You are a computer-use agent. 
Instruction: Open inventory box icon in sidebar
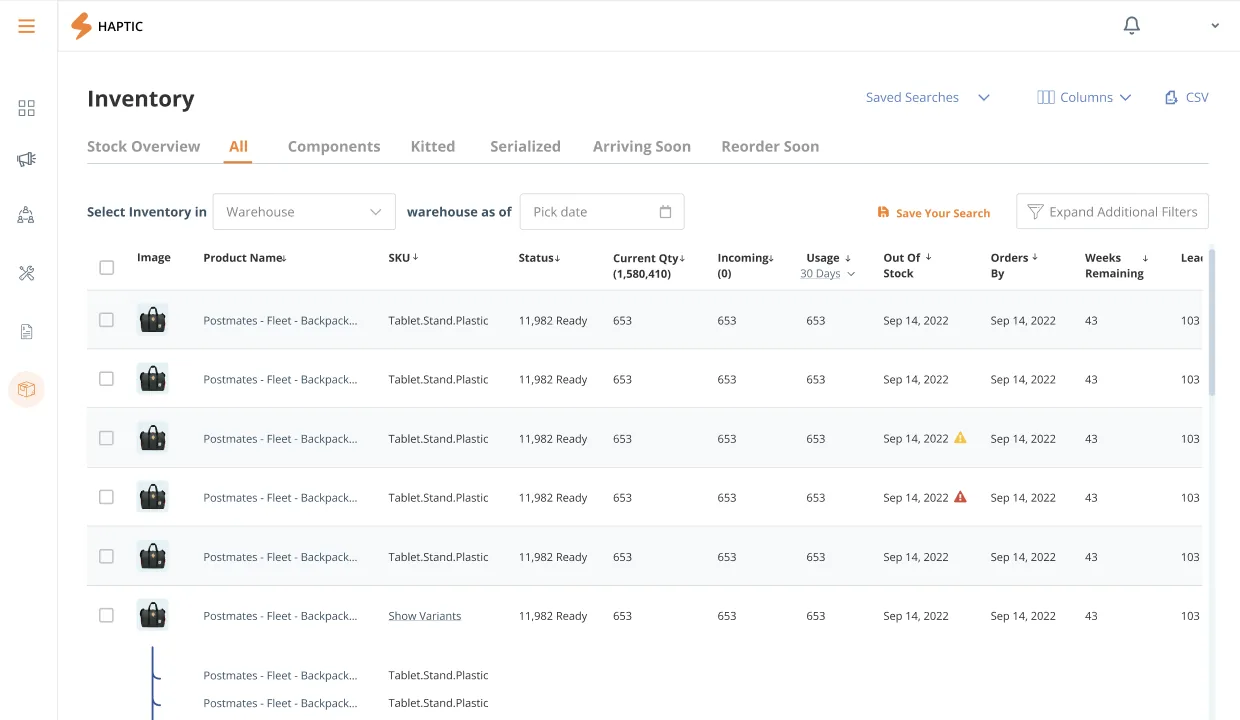26,389
